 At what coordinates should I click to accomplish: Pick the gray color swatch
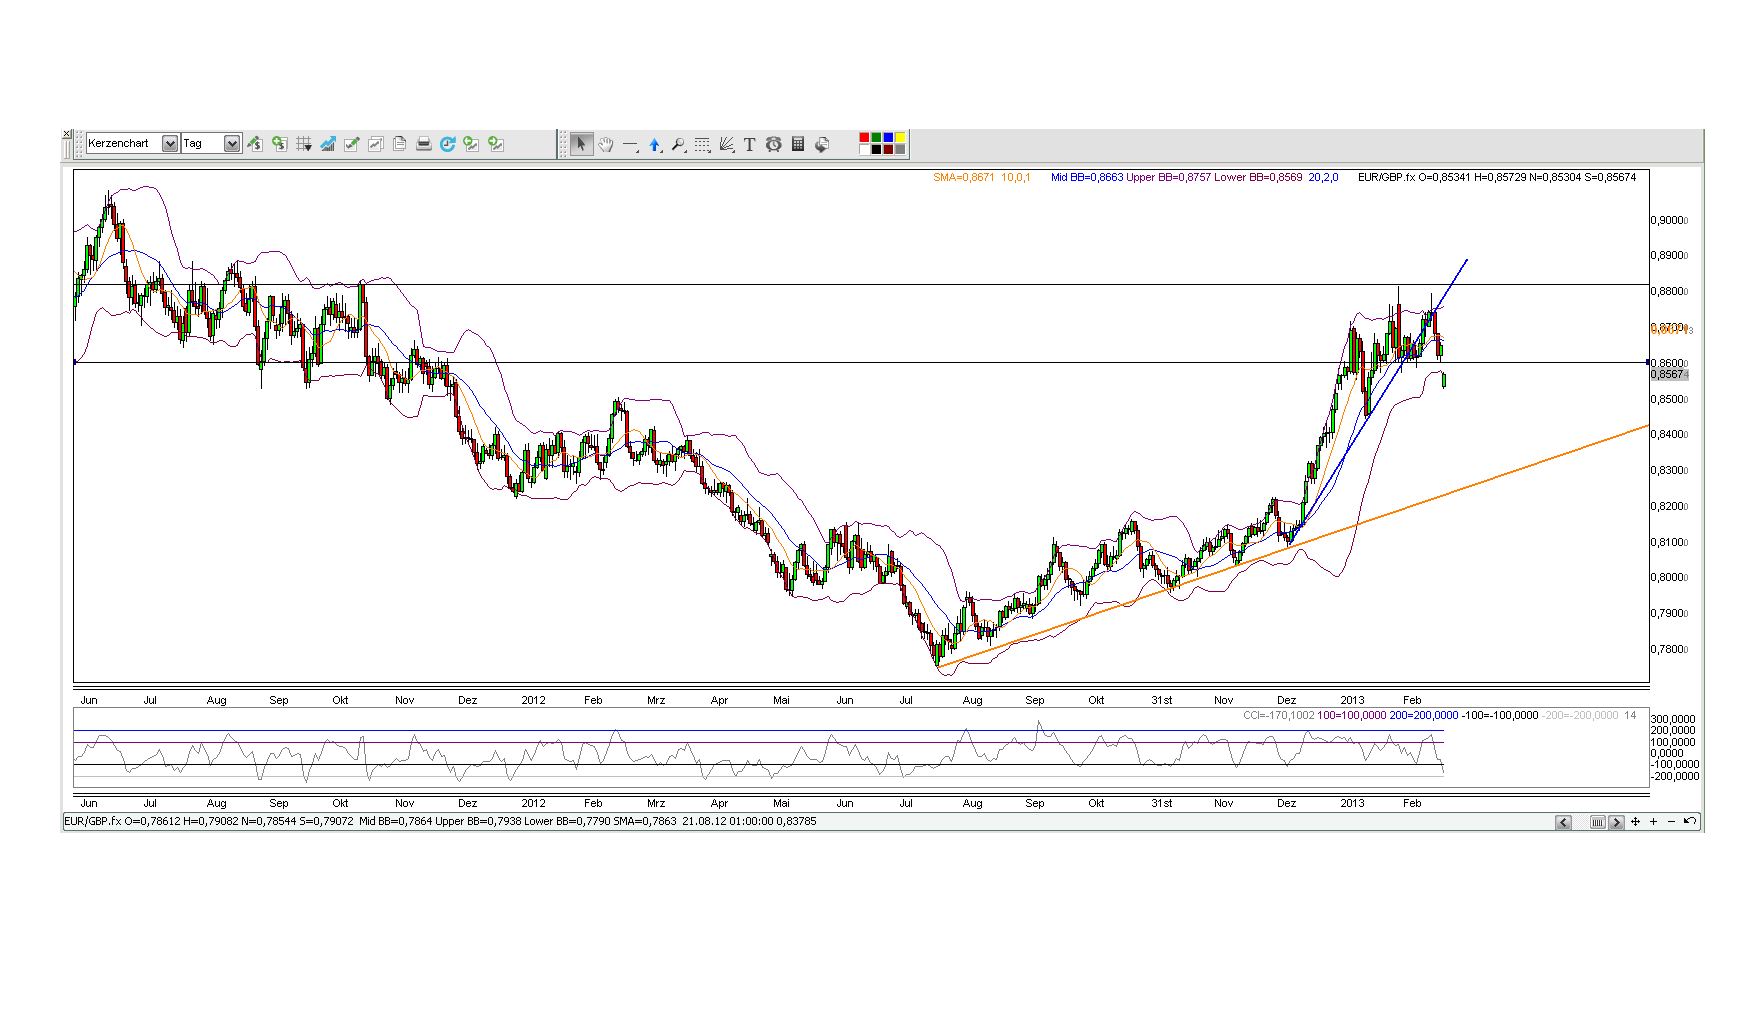(900, 150)
